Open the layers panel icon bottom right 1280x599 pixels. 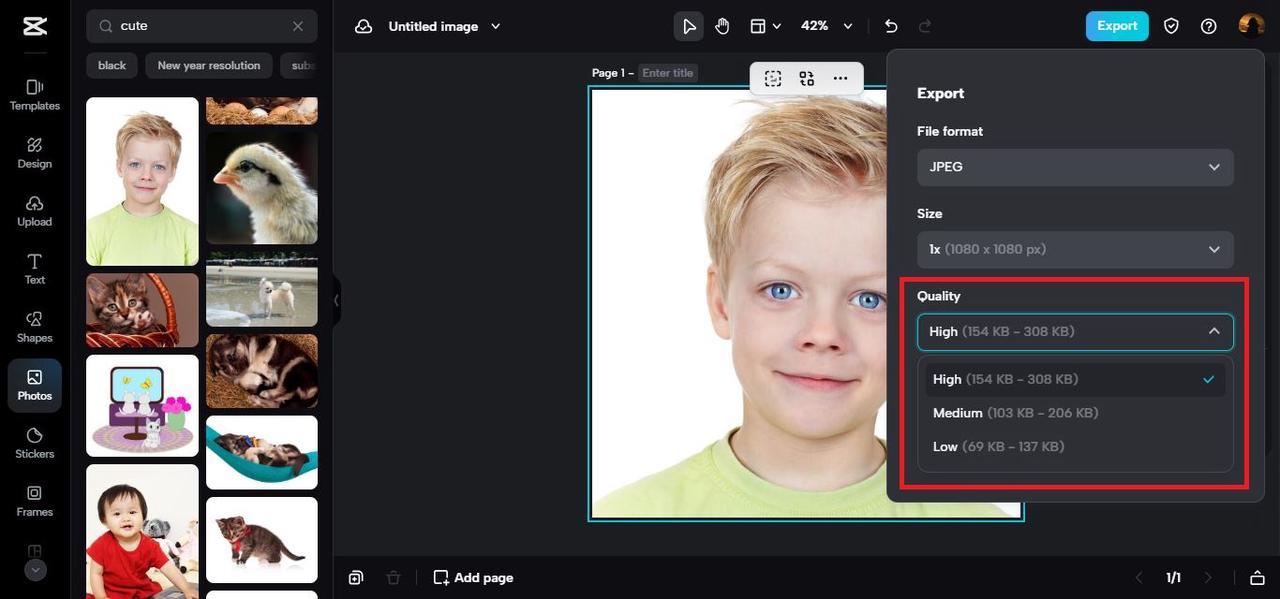(x=1257, y=577)
